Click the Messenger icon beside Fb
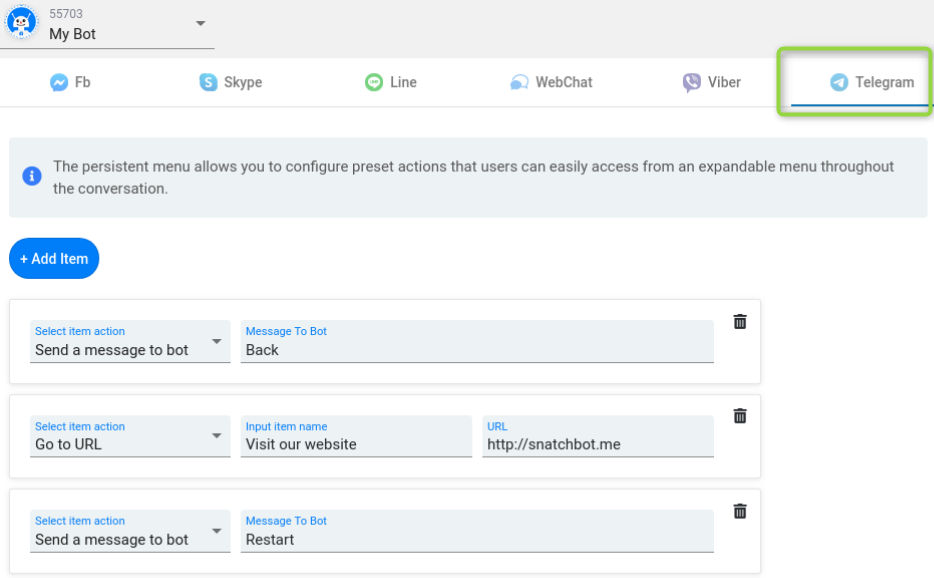Image resolution: width=934 pixels, height=578 pixels. coord(59,83)
